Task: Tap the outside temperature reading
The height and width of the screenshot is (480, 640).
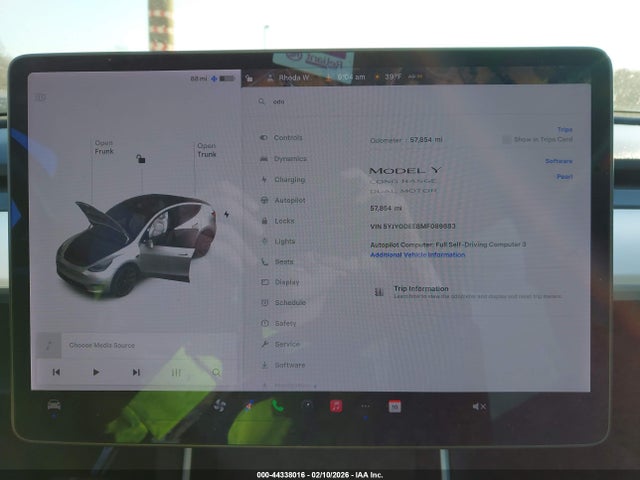Action: [x=393, y=77]
